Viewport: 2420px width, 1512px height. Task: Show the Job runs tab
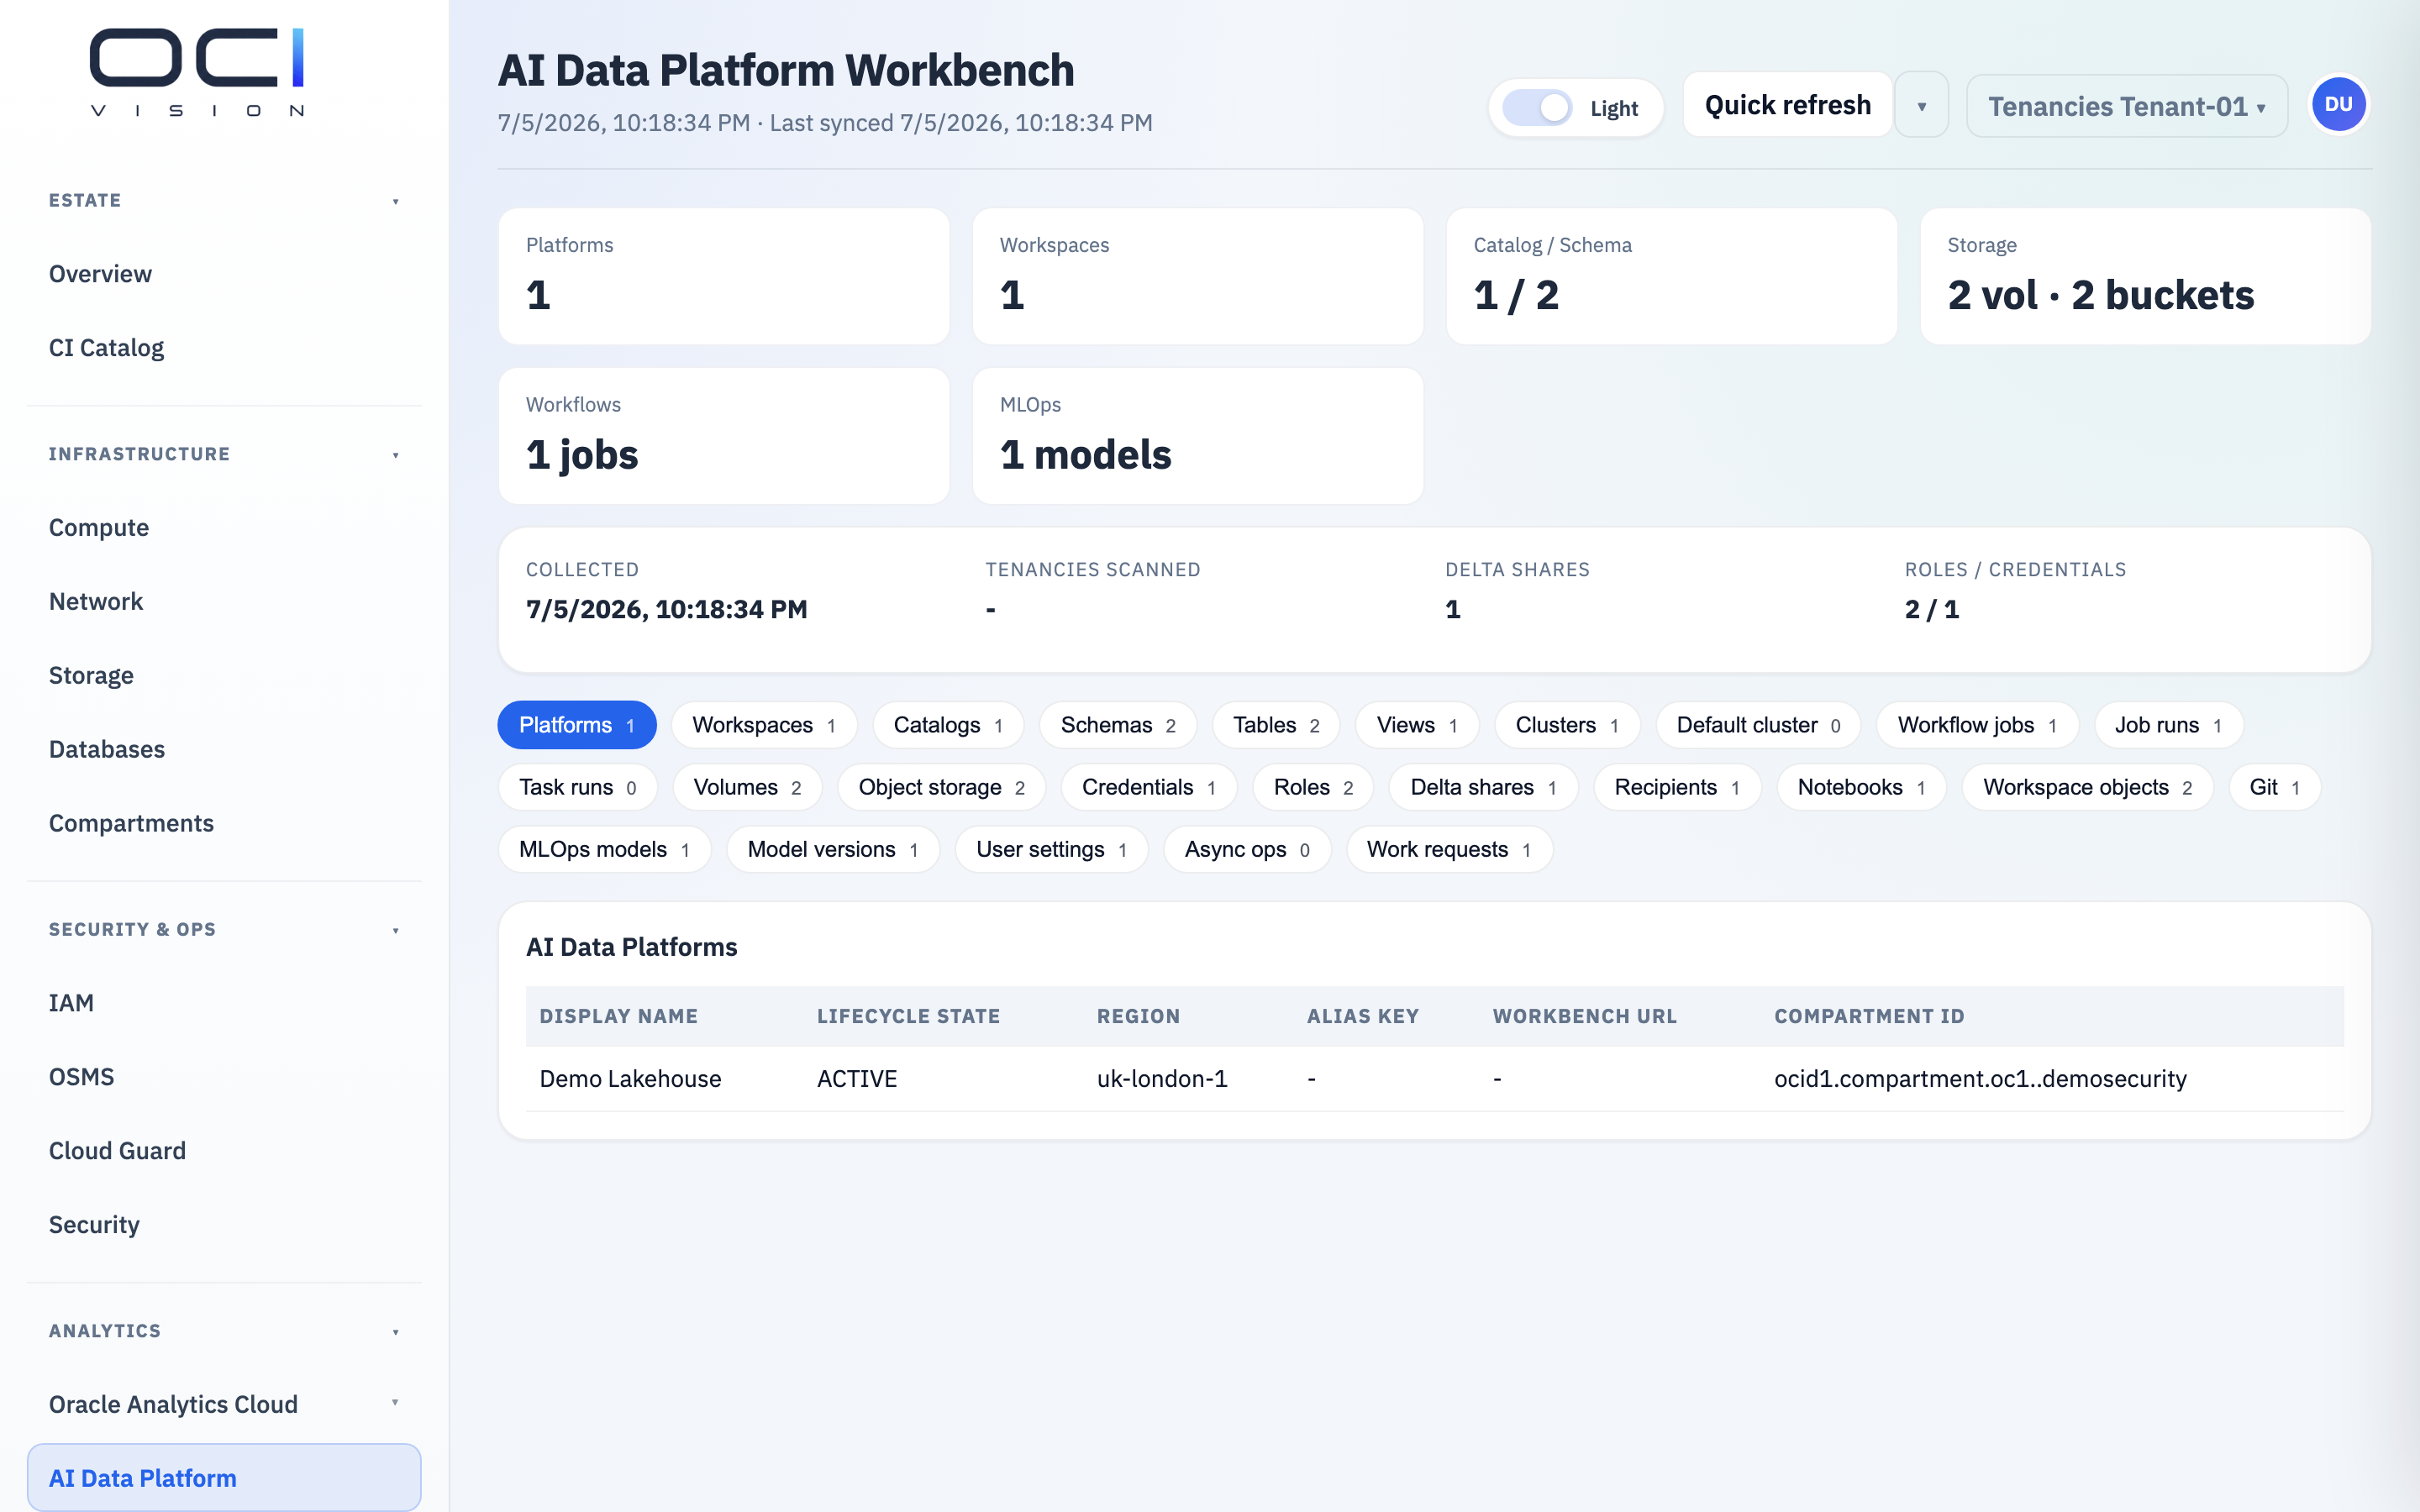pyautogui.click(x=2168, y=725)
